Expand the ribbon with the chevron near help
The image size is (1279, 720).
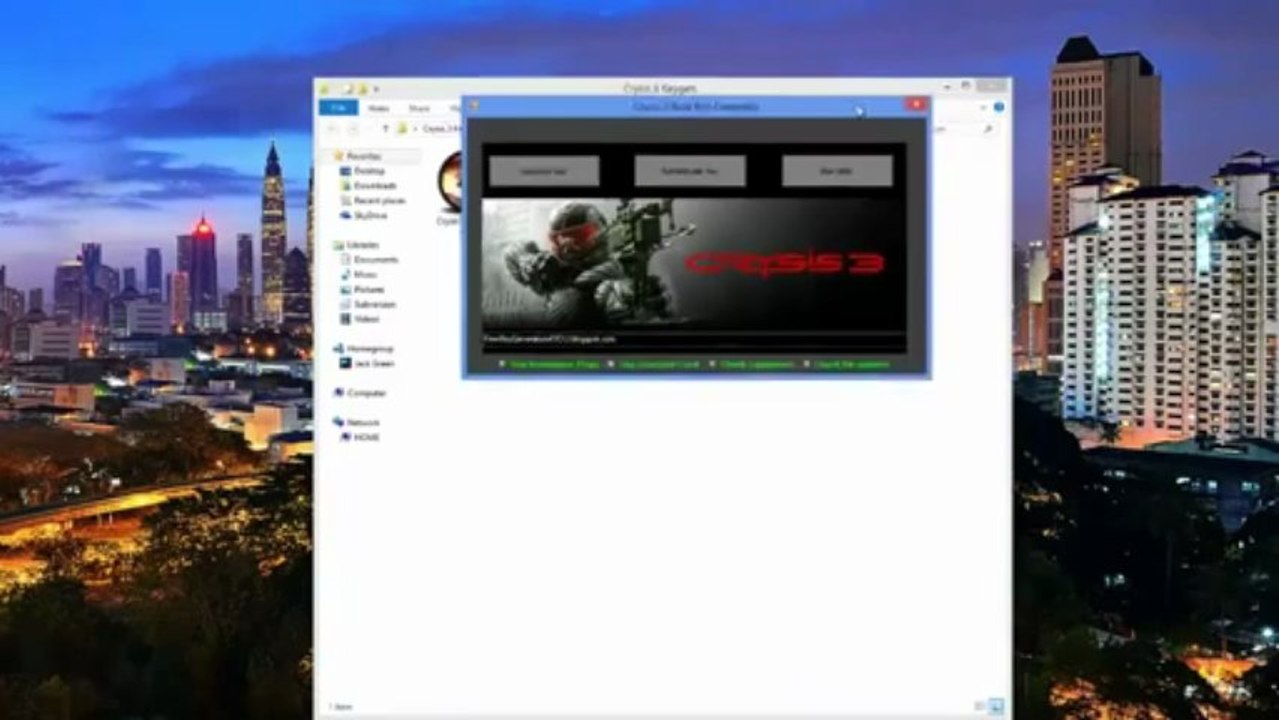pos(982,107)
